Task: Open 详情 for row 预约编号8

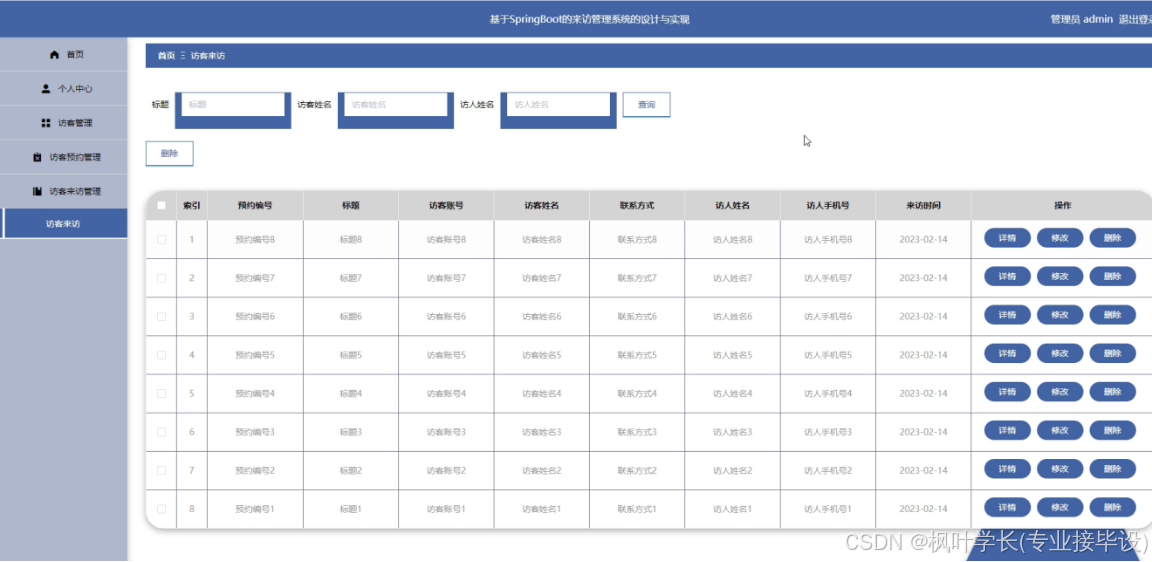Action: pyautogui.click(x=1007, y=238)
